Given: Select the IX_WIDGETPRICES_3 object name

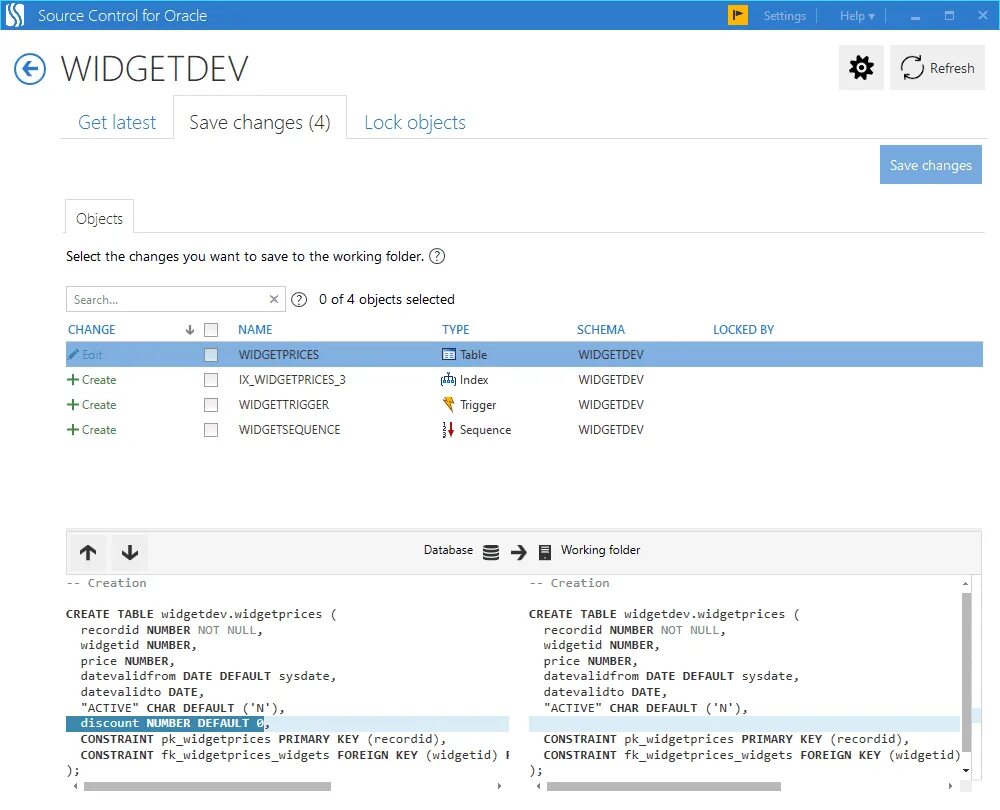Looking at the screenshot, I should [x=292, y=380].
